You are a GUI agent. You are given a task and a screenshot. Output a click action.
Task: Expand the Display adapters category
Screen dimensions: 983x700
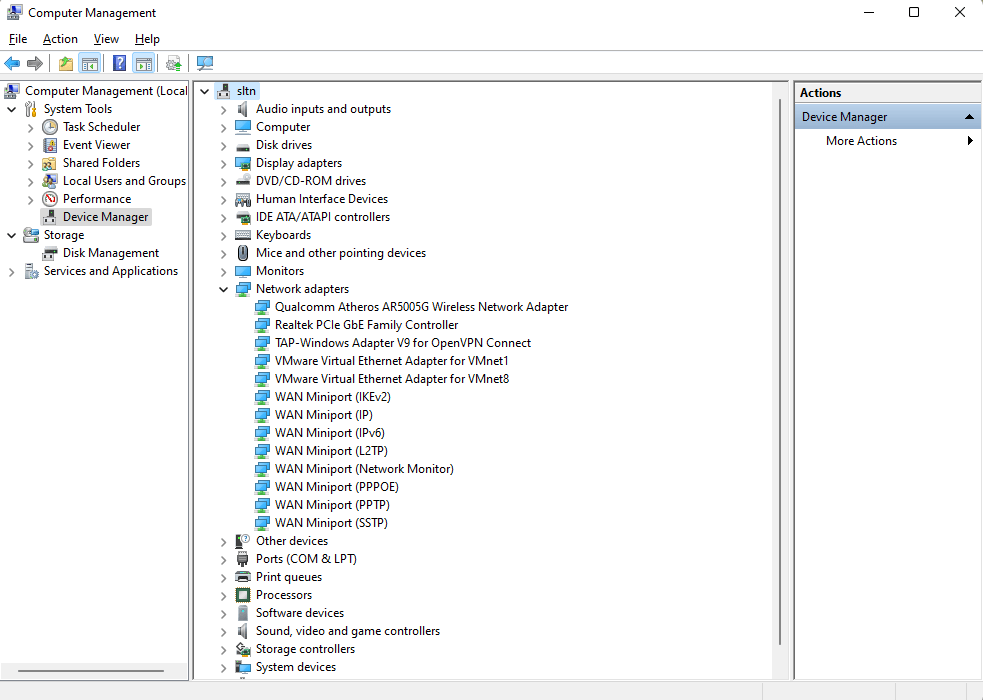click(x=223, y=163)
